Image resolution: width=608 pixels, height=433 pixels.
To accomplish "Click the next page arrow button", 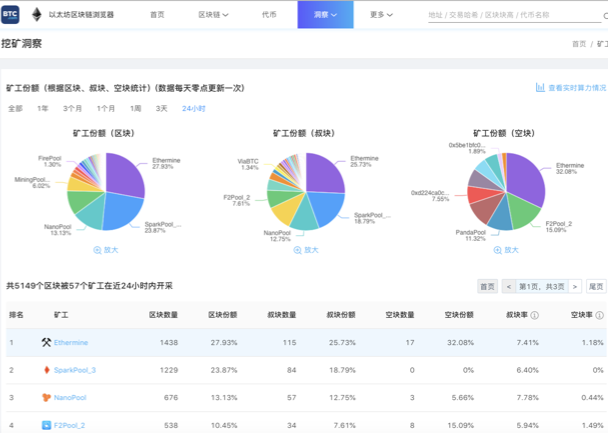I will pos(575,286).
